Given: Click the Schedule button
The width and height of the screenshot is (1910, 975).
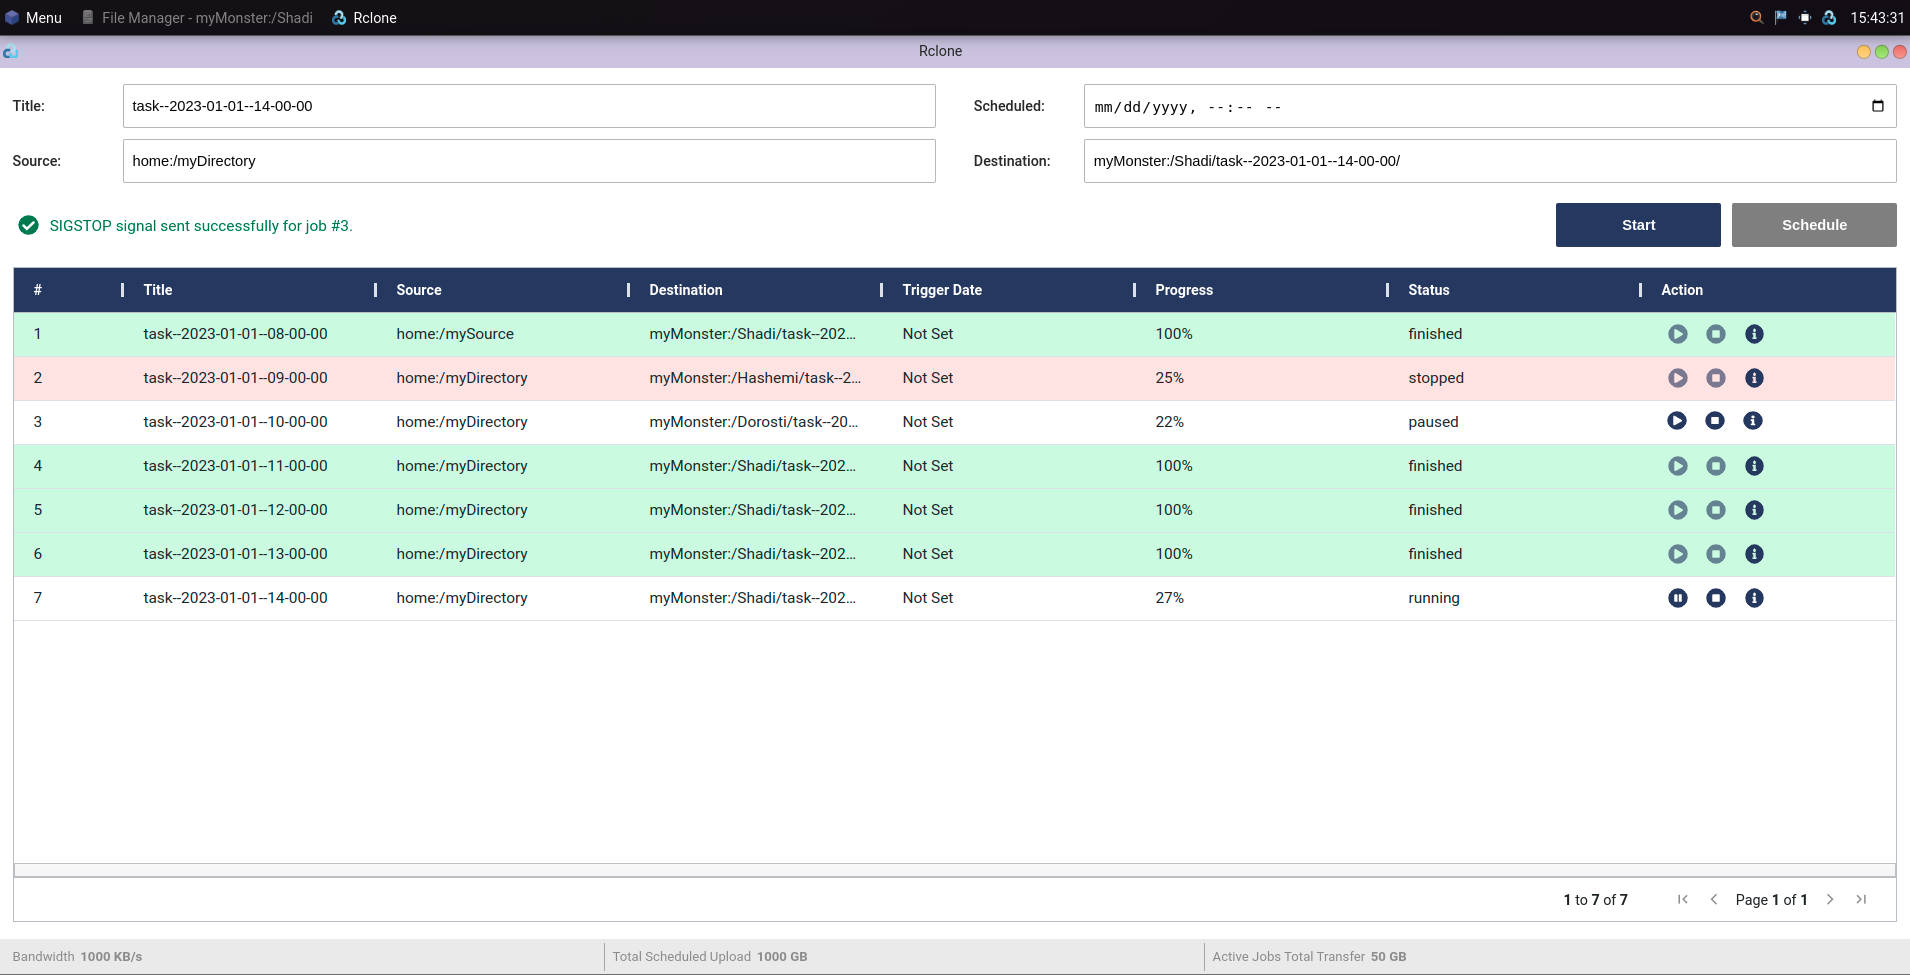Looking at the screenshot, I should tap(1813, 225).
